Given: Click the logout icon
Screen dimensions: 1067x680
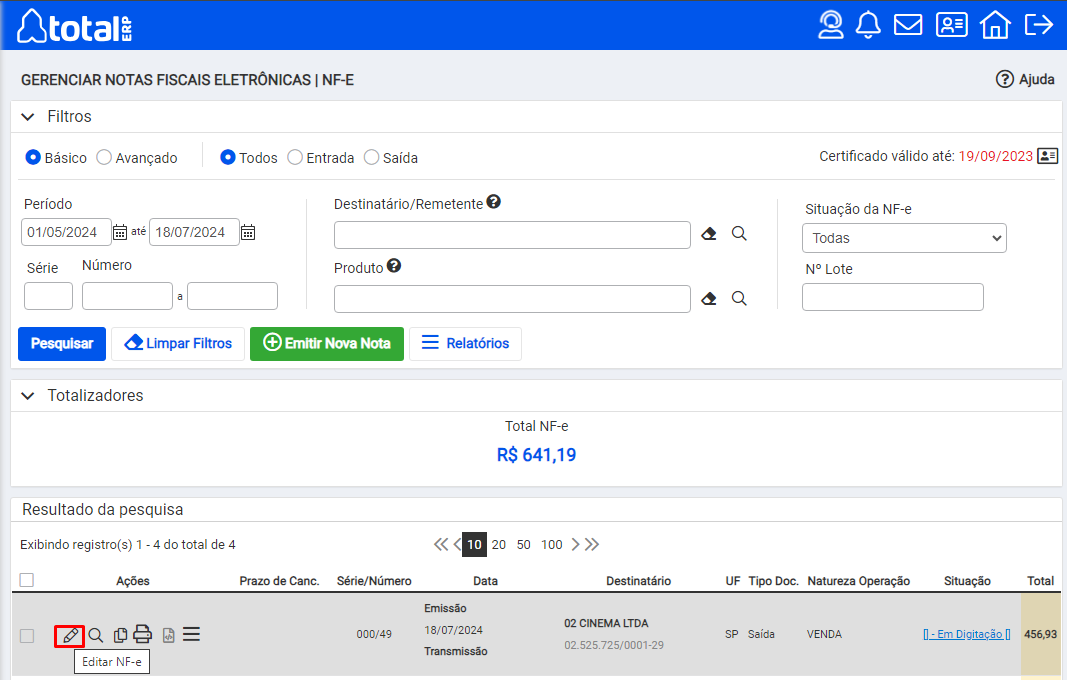Looking at the screenshot, I should point(1039,25).
